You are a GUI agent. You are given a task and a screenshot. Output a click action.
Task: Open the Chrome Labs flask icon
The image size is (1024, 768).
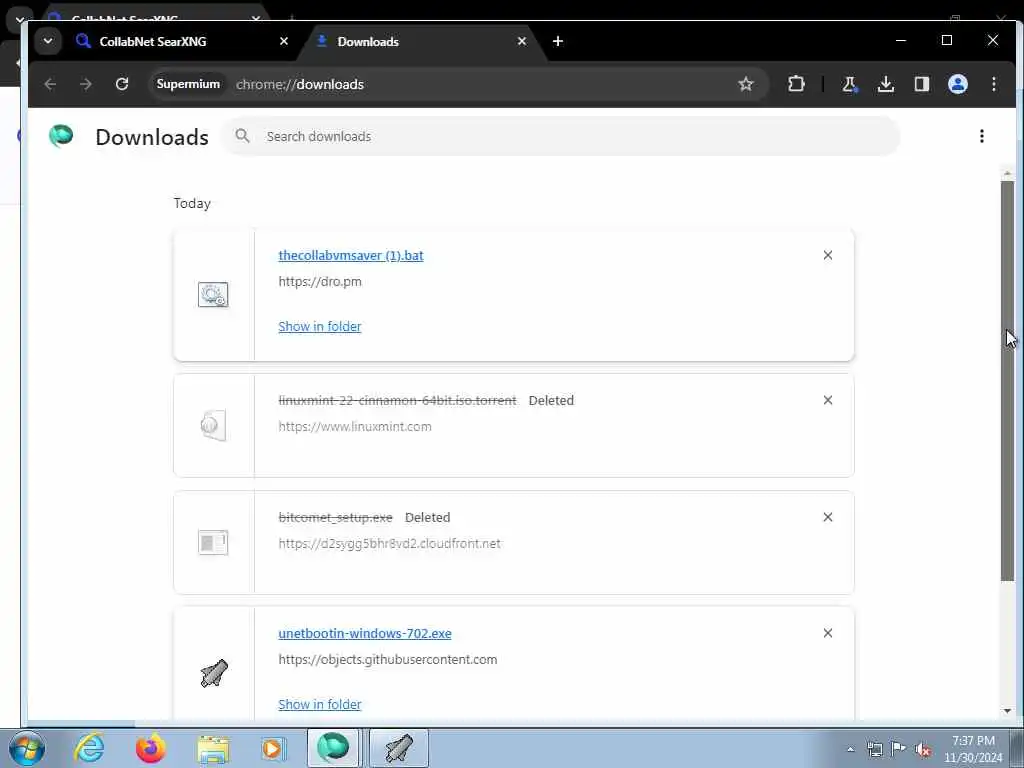click(x=850, y=84)
